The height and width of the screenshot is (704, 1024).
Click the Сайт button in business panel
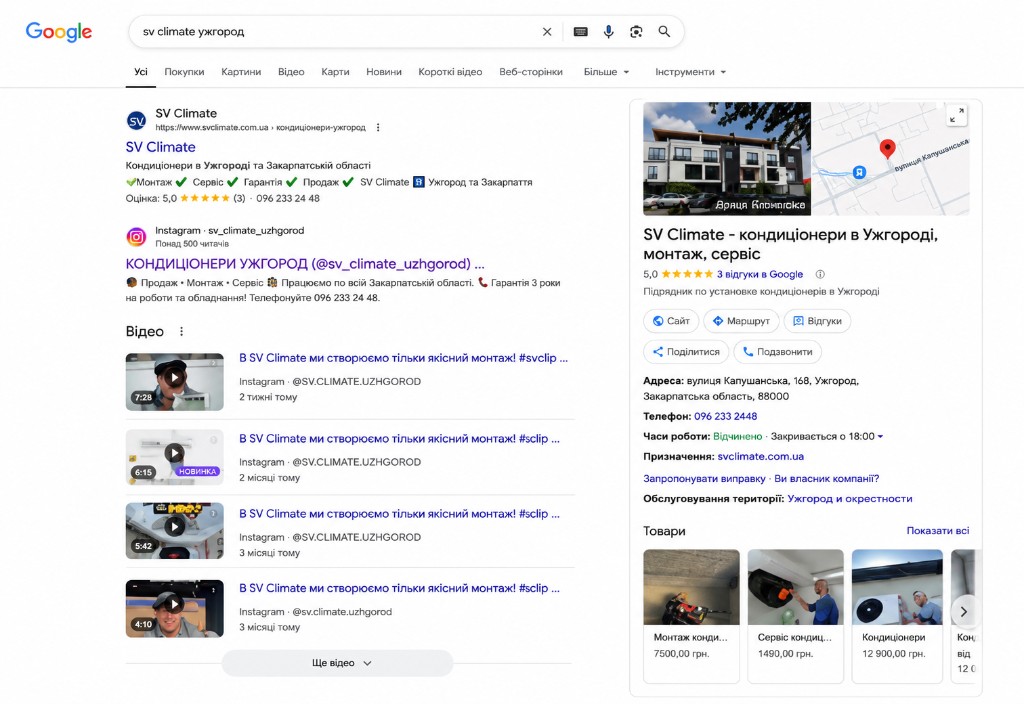671,321
